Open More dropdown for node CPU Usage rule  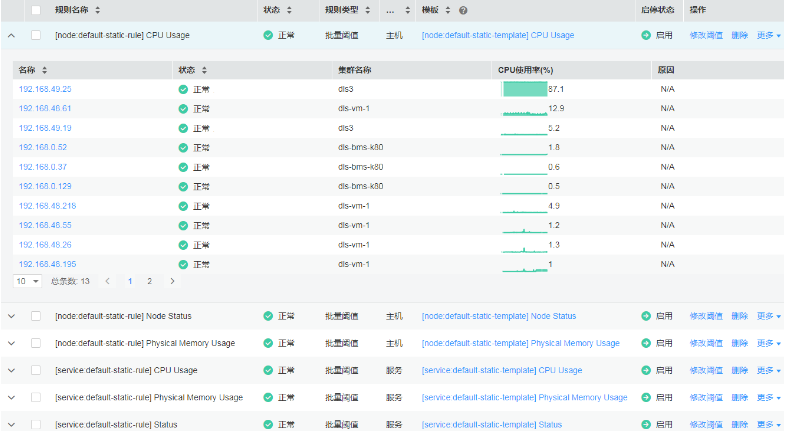pyautogui.click(x=768, y=35)
